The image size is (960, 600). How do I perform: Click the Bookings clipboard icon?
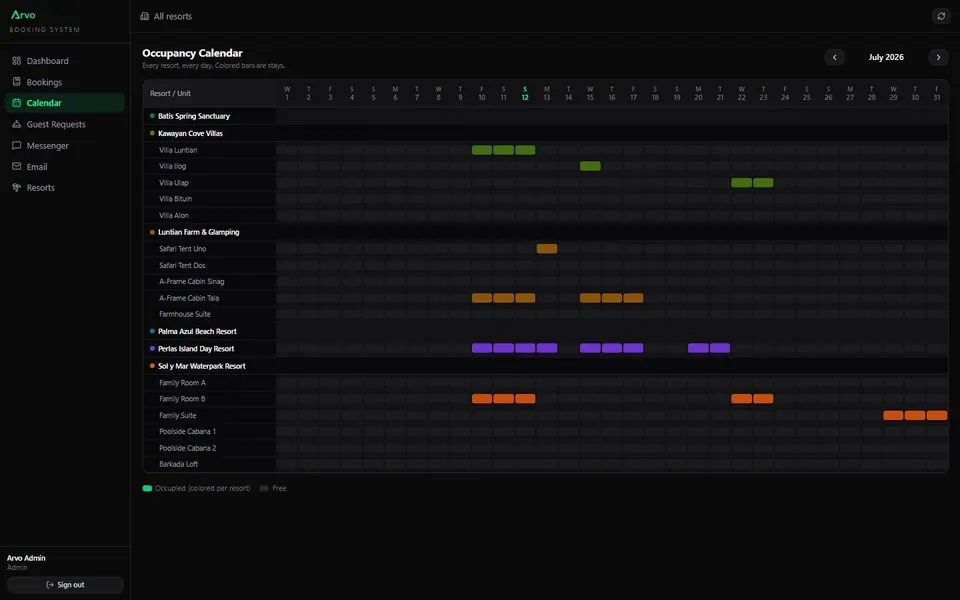tap(17, 81)
